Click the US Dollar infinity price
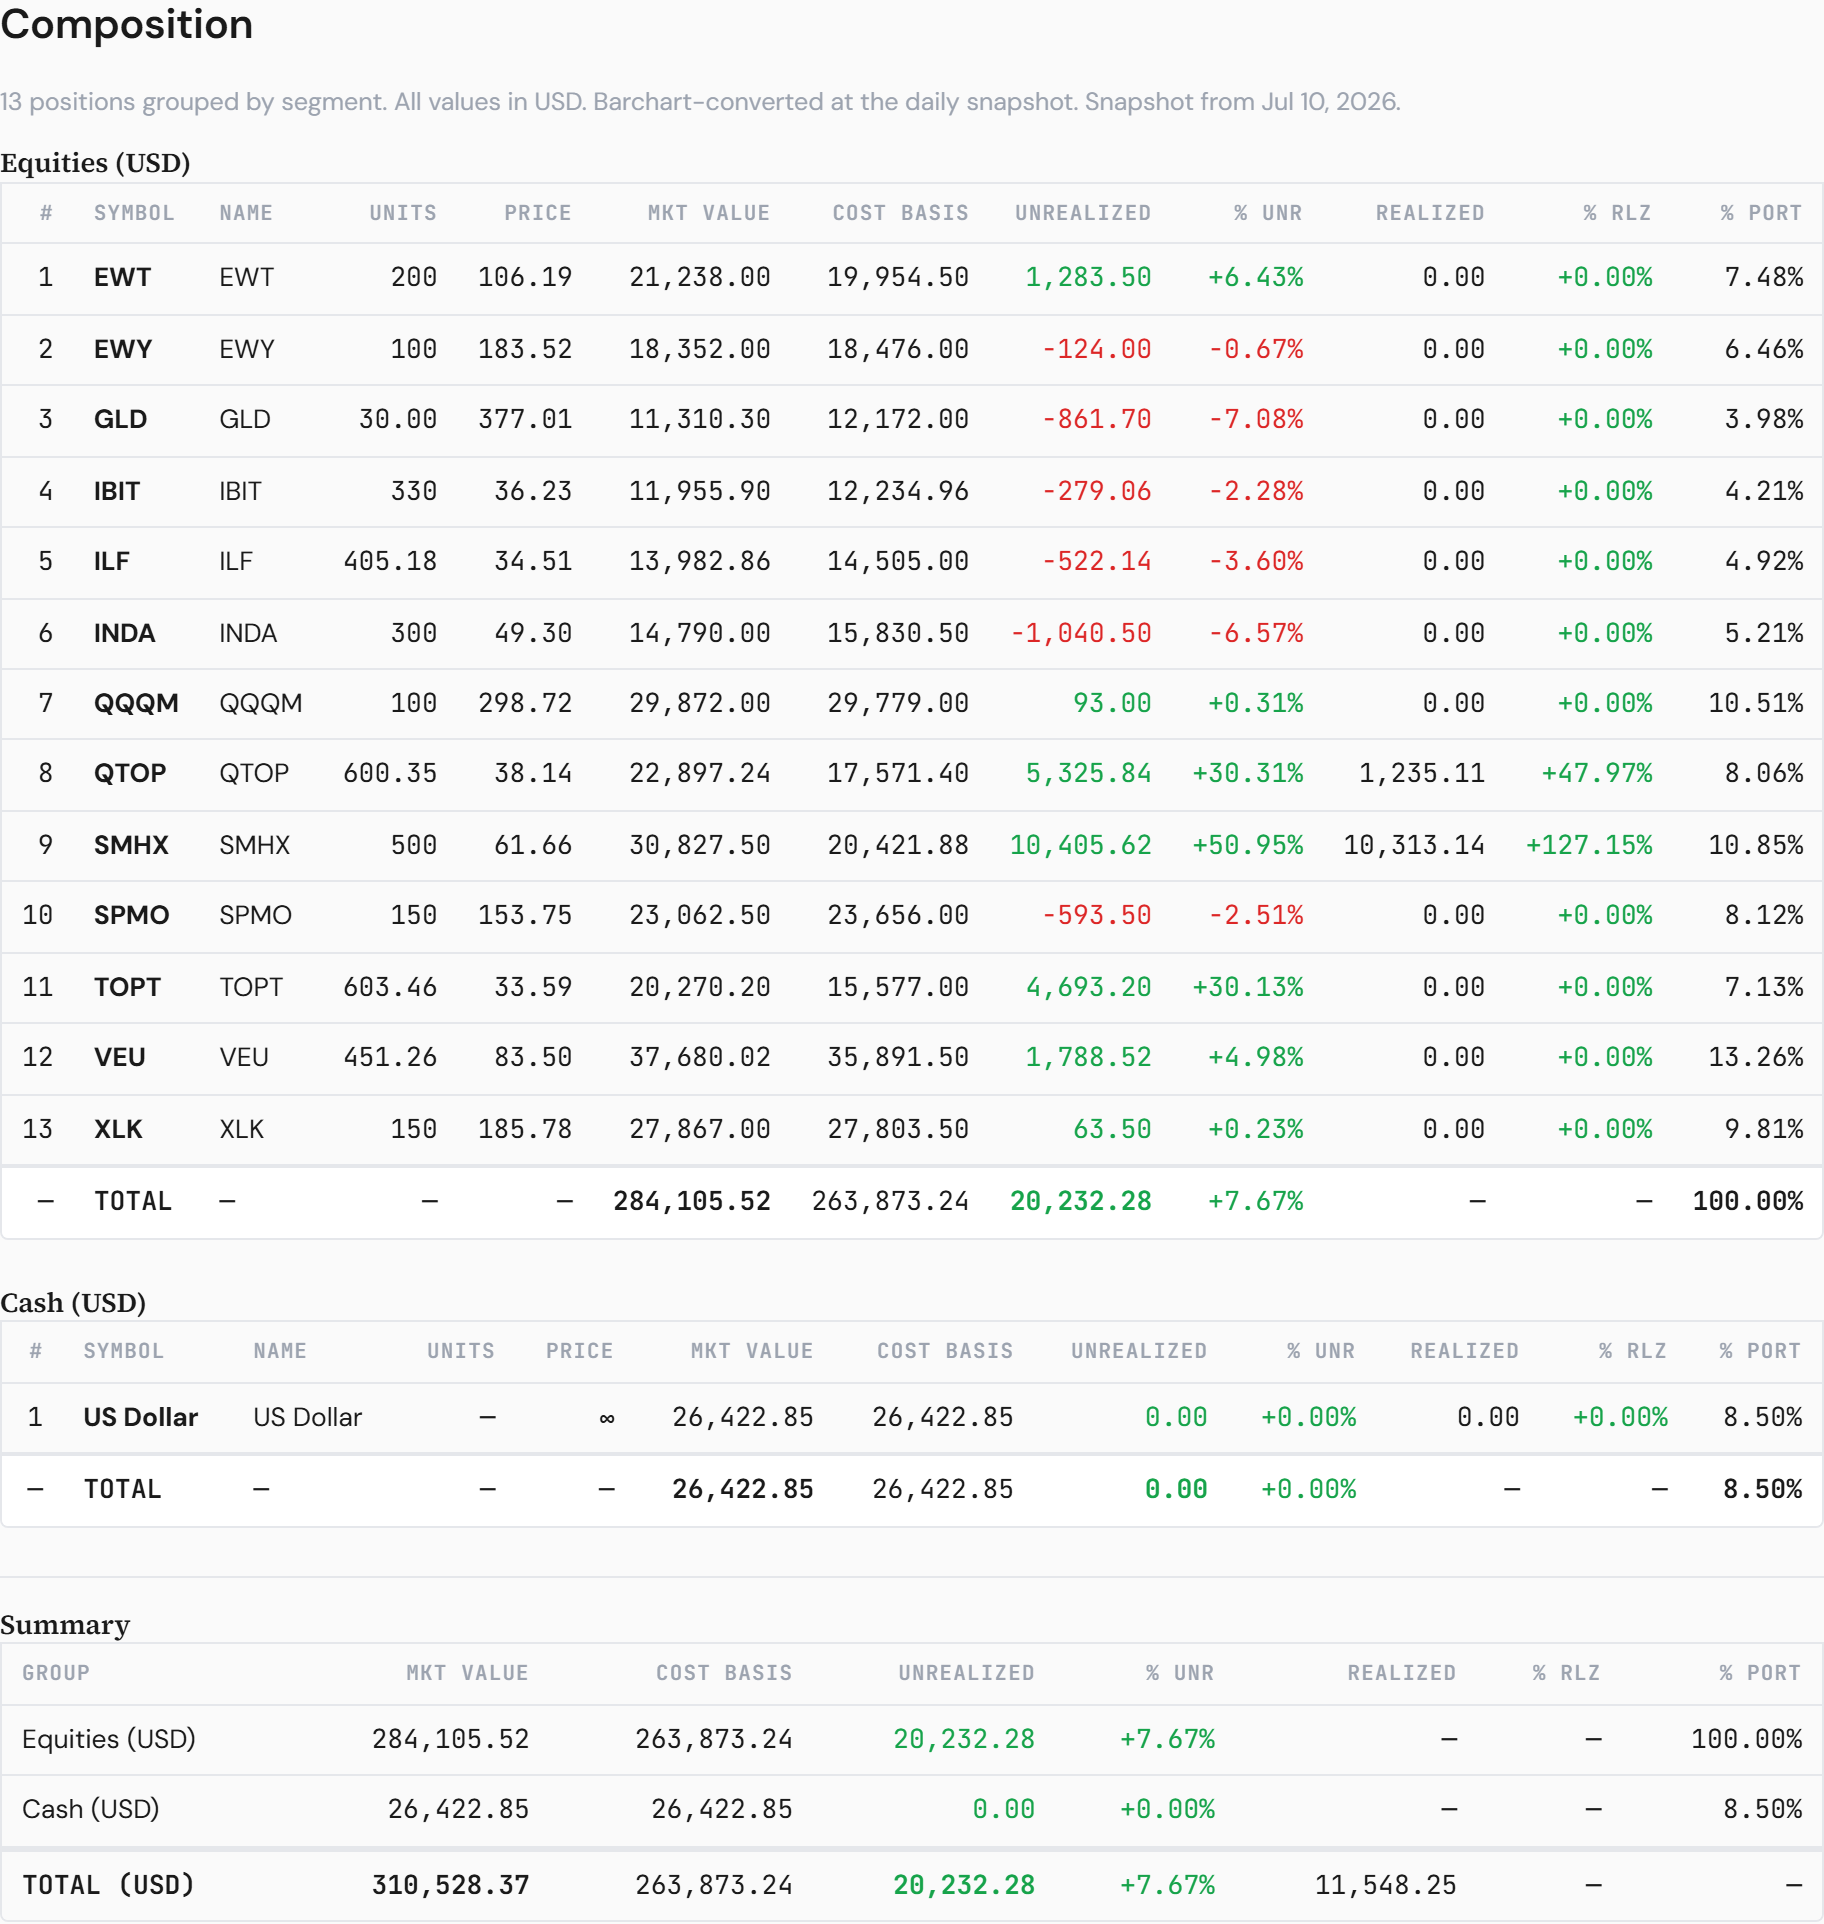This screenshot has width=1824, height=1924. pyautogui.click(x=606, y=1418)
